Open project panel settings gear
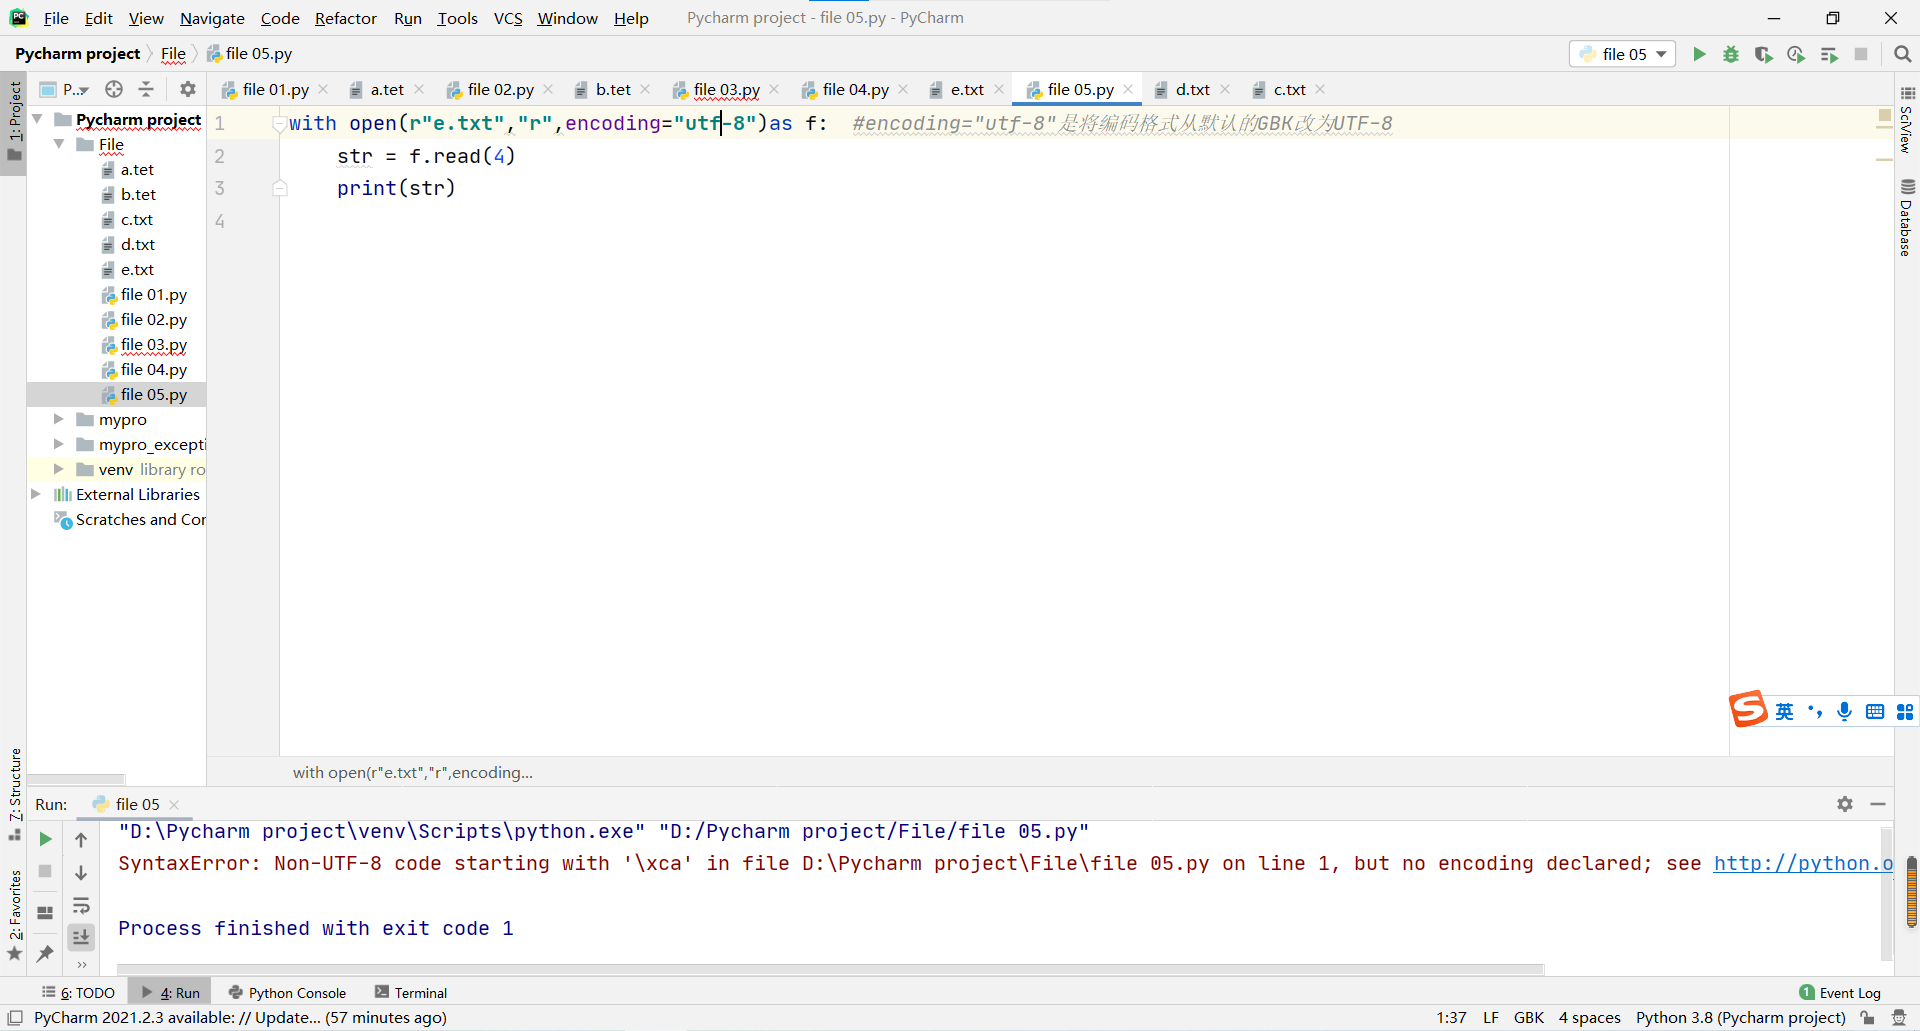The image size is (1920, 1031). 187,89
